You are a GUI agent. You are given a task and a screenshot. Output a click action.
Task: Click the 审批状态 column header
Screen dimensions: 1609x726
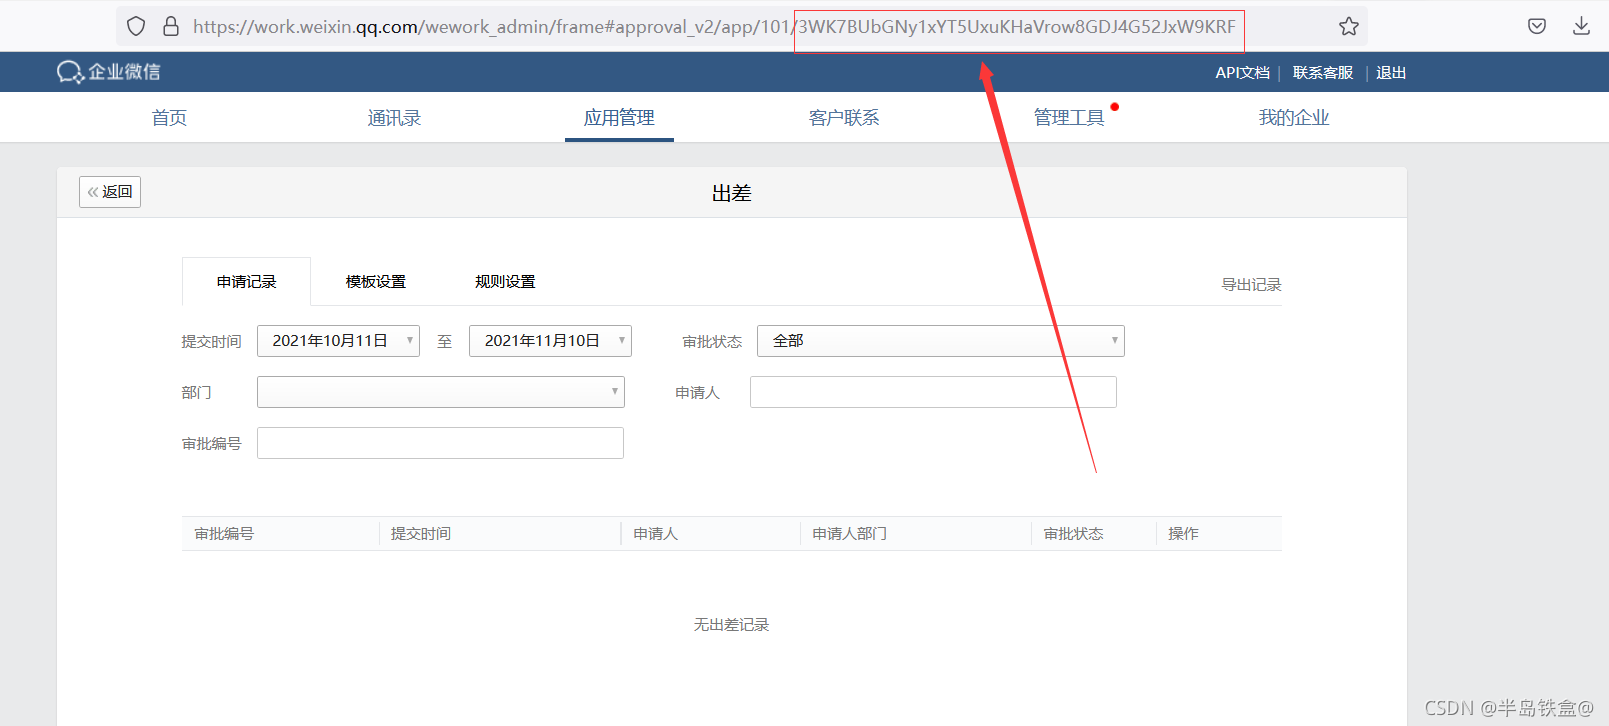[1074, 534]
